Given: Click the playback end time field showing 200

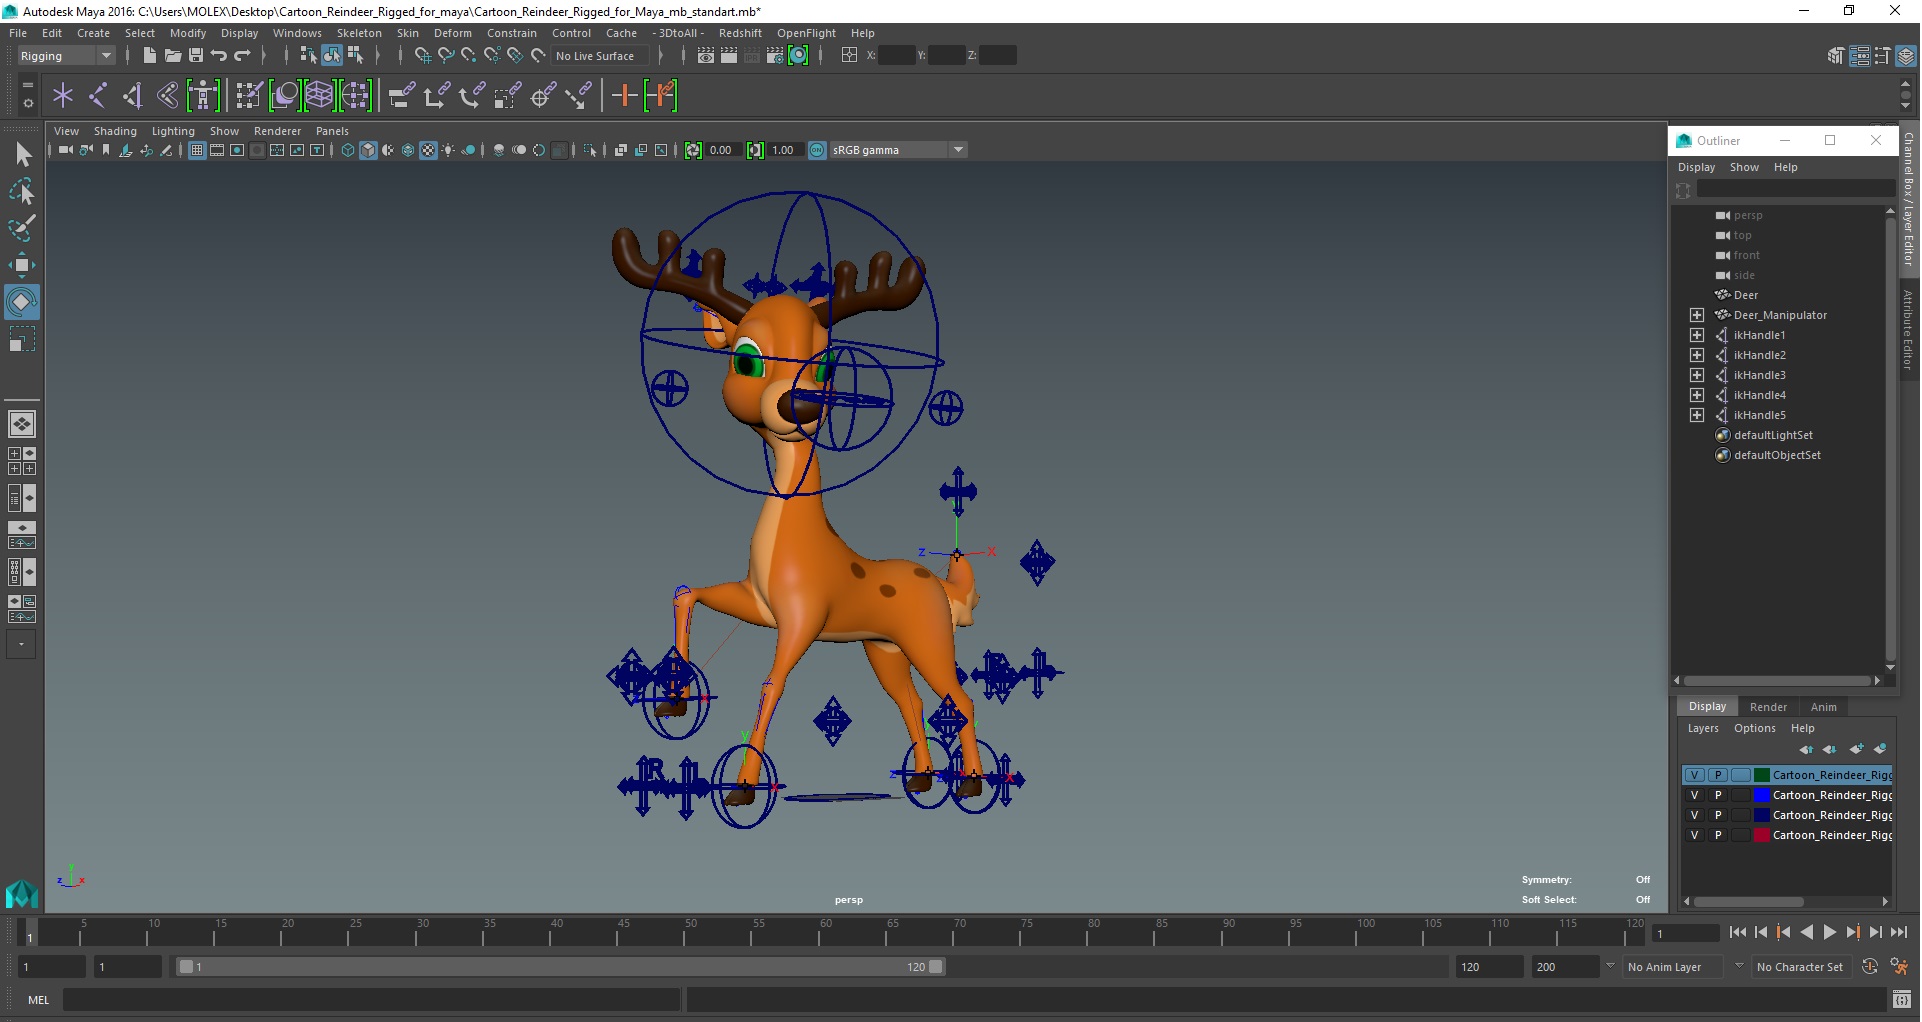Looking at the screenshot, I should [x=1565, y=967].
